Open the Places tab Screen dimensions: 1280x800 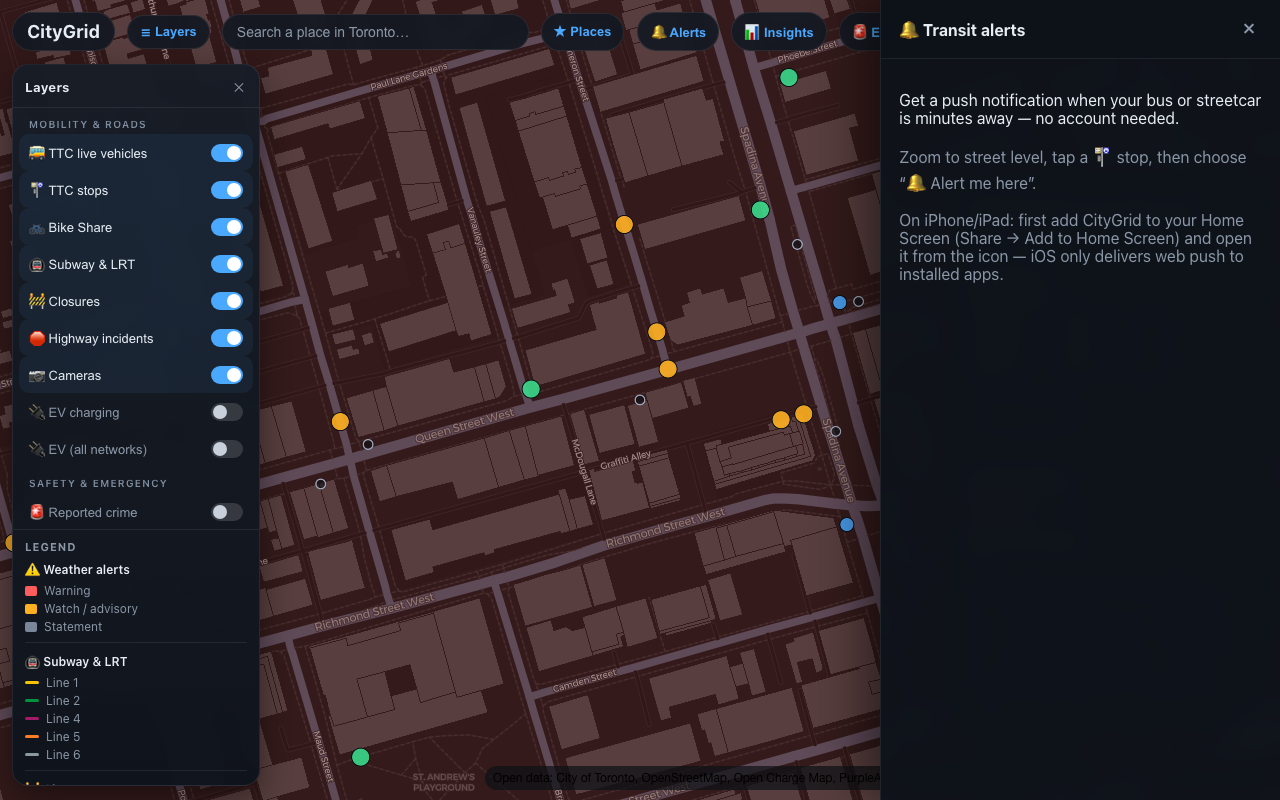pyautogui.click(x=582, y=32)
